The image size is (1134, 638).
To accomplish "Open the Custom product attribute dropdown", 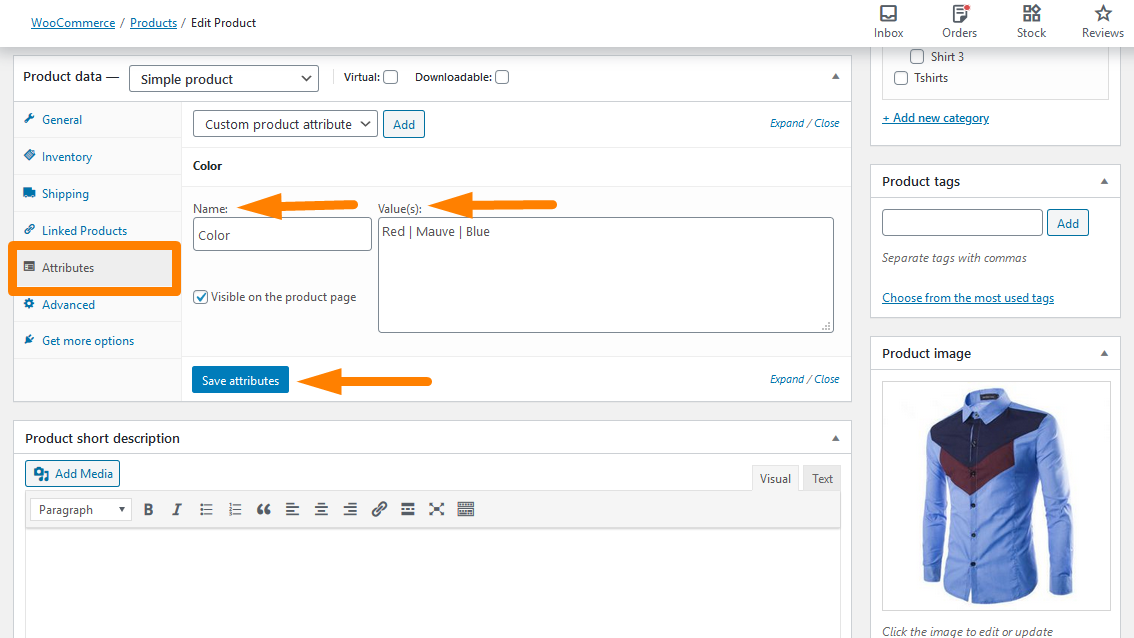I will (285, 124).
